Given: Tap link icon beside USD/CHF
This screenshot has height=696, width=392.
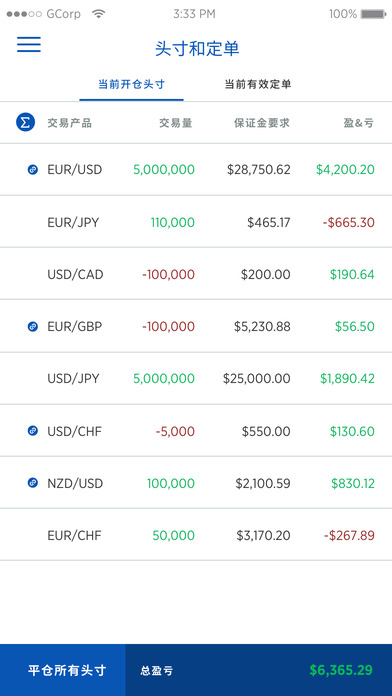Looking at the screenshot, I should tap(33, 431).
